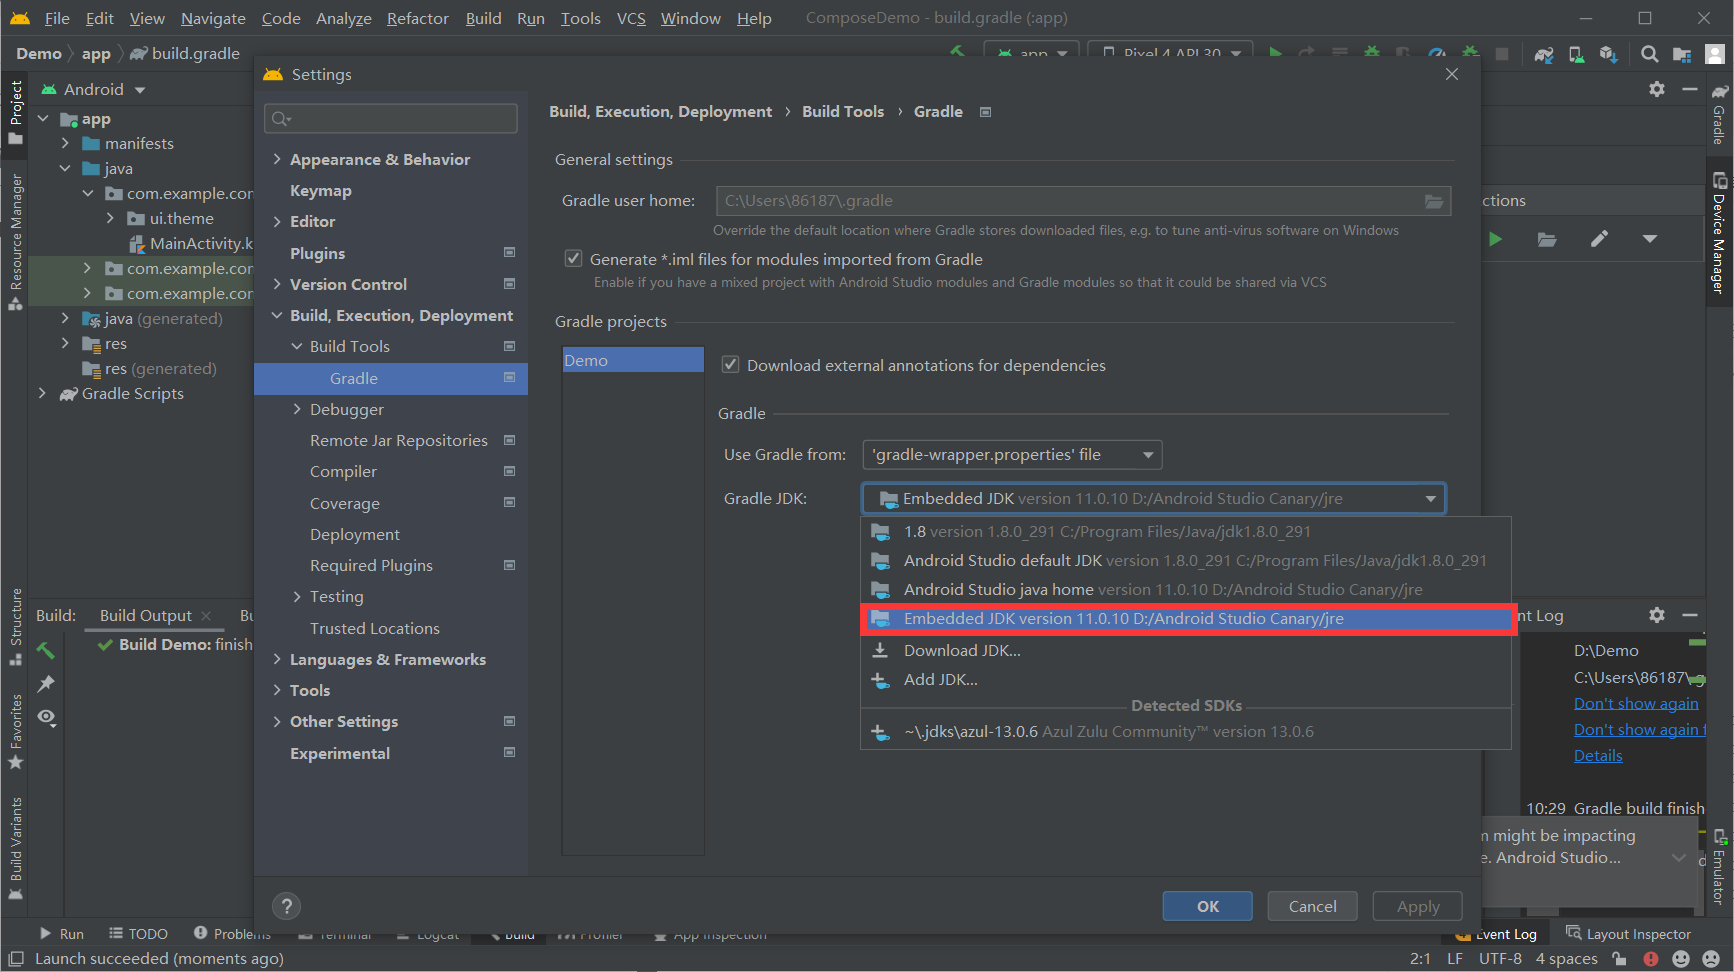Screen dimensions: 1734x972
Task: Click the Search Everywhere magnifier icon
Action: click(1650, 54)
